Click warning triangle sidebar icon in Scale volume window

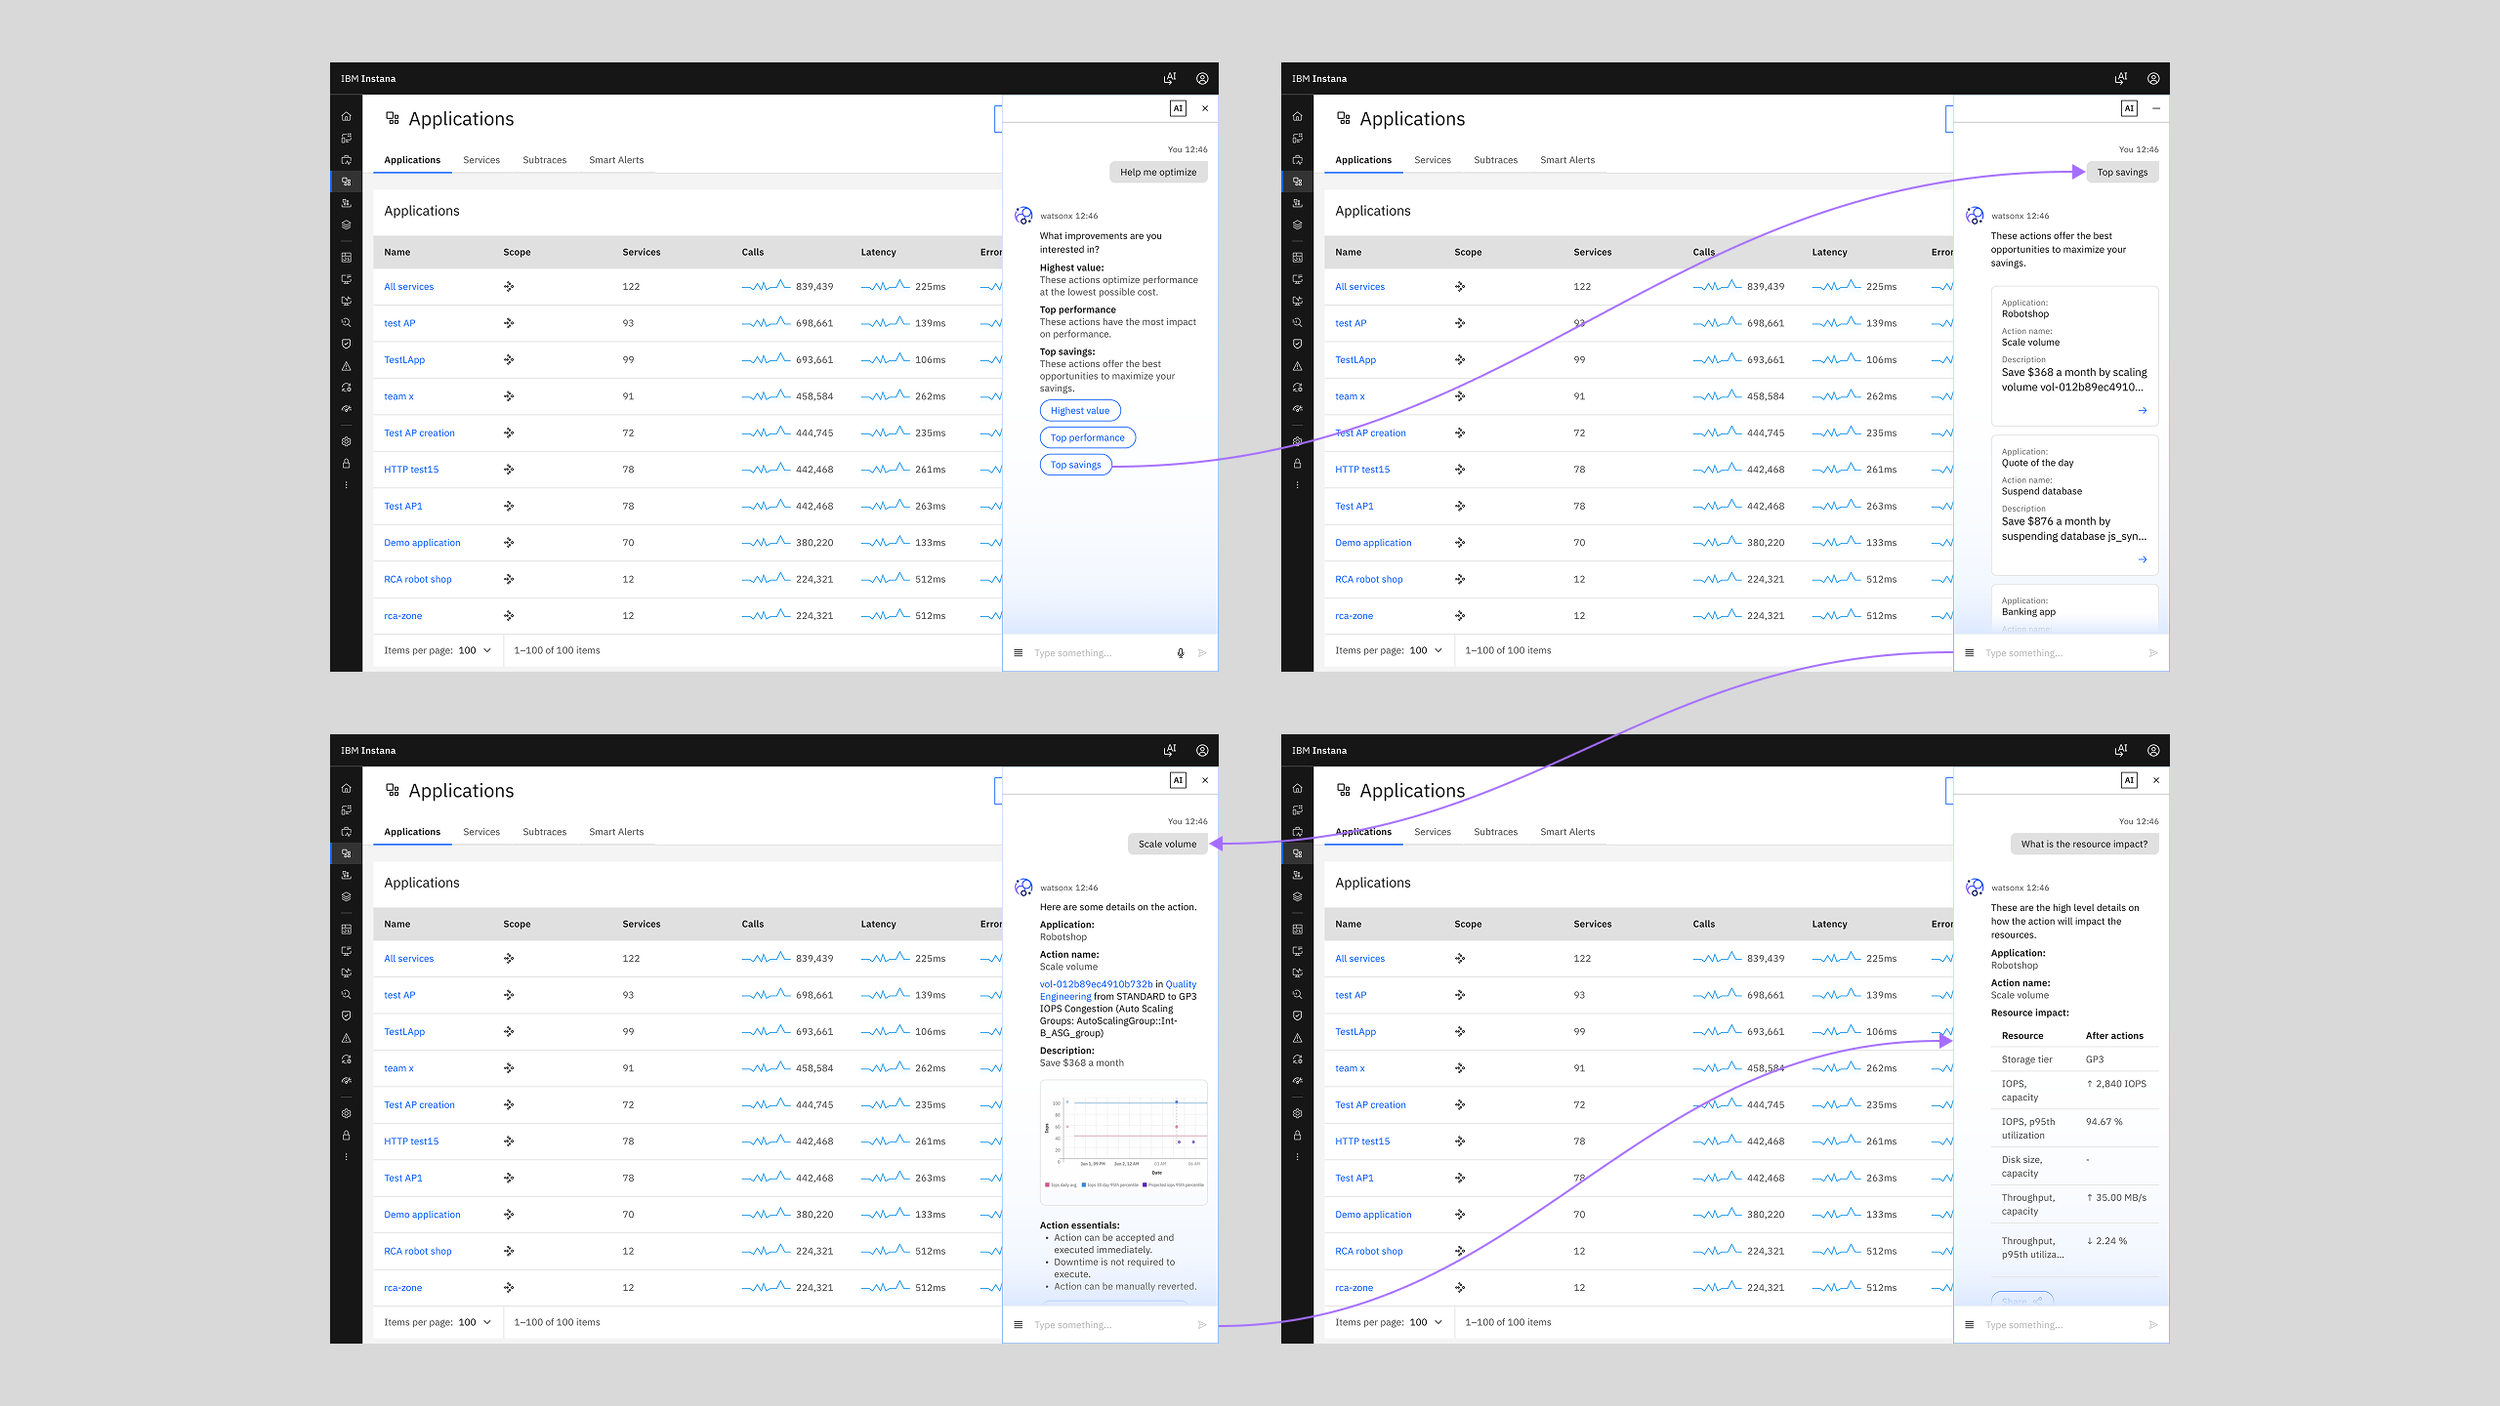[346, 1038]
